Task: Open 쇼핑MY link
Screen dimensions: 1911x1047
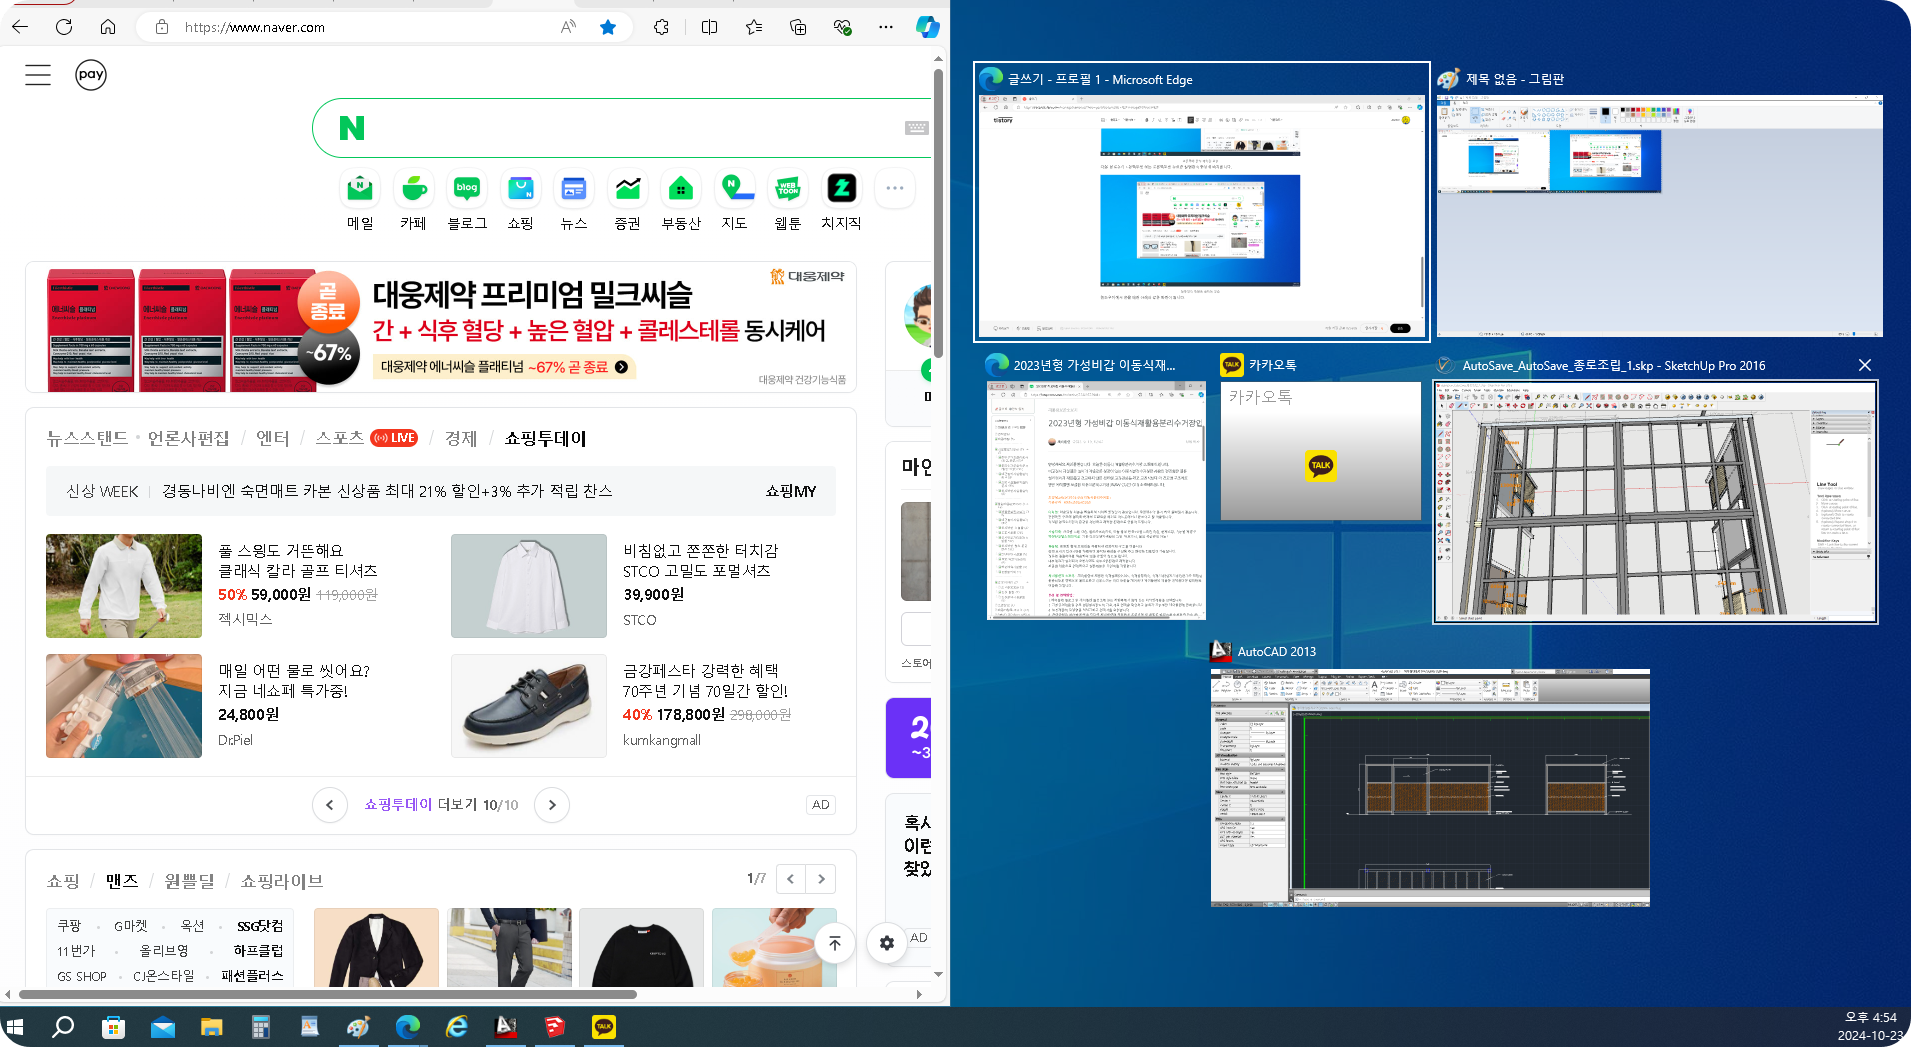Action: click(791, 491)
